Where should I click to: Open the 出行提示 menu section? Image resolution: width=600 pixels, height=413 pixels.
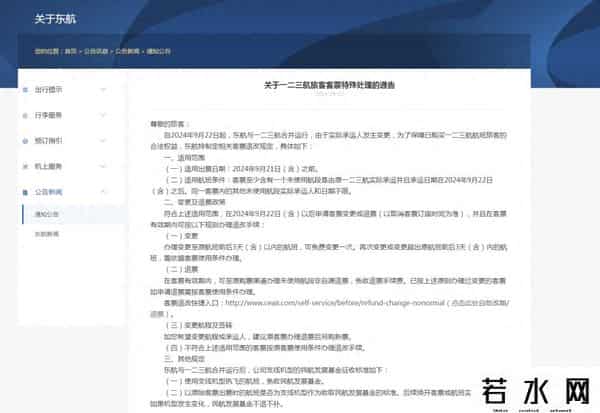[48, 90]
